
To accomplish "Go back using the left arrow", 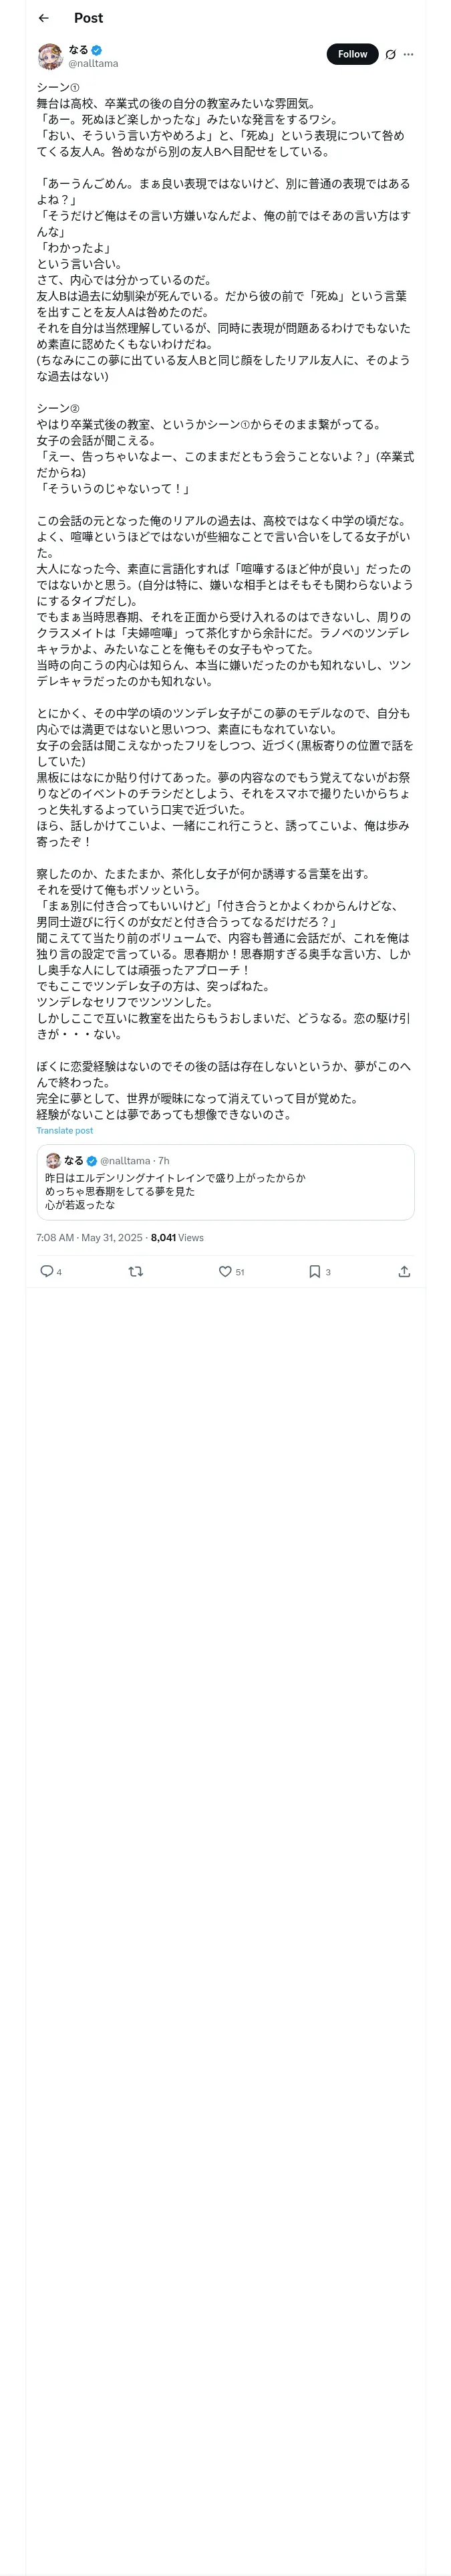I will (x=43, y=18).
